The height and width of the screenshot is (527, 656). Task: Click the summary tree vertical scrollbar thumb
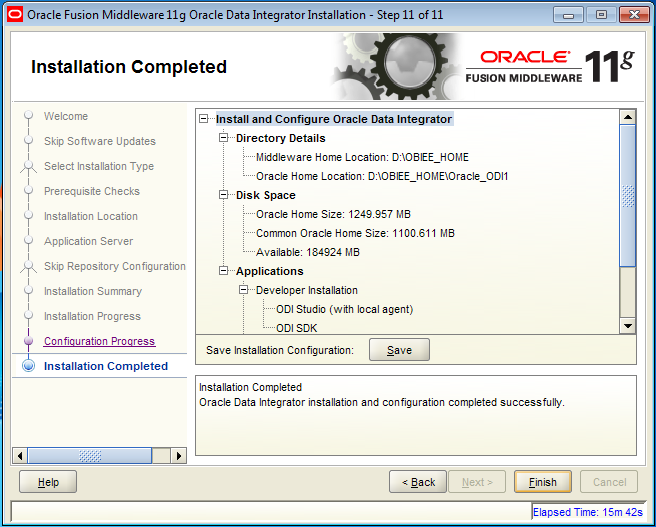point(628,195)
